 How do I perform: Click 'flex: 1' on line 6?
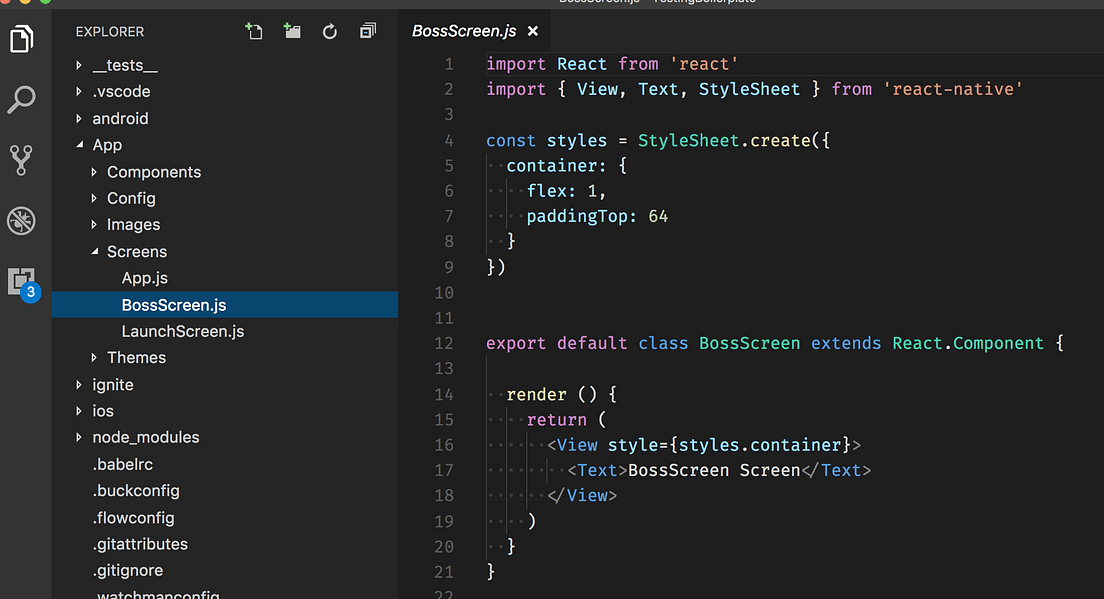562,191
